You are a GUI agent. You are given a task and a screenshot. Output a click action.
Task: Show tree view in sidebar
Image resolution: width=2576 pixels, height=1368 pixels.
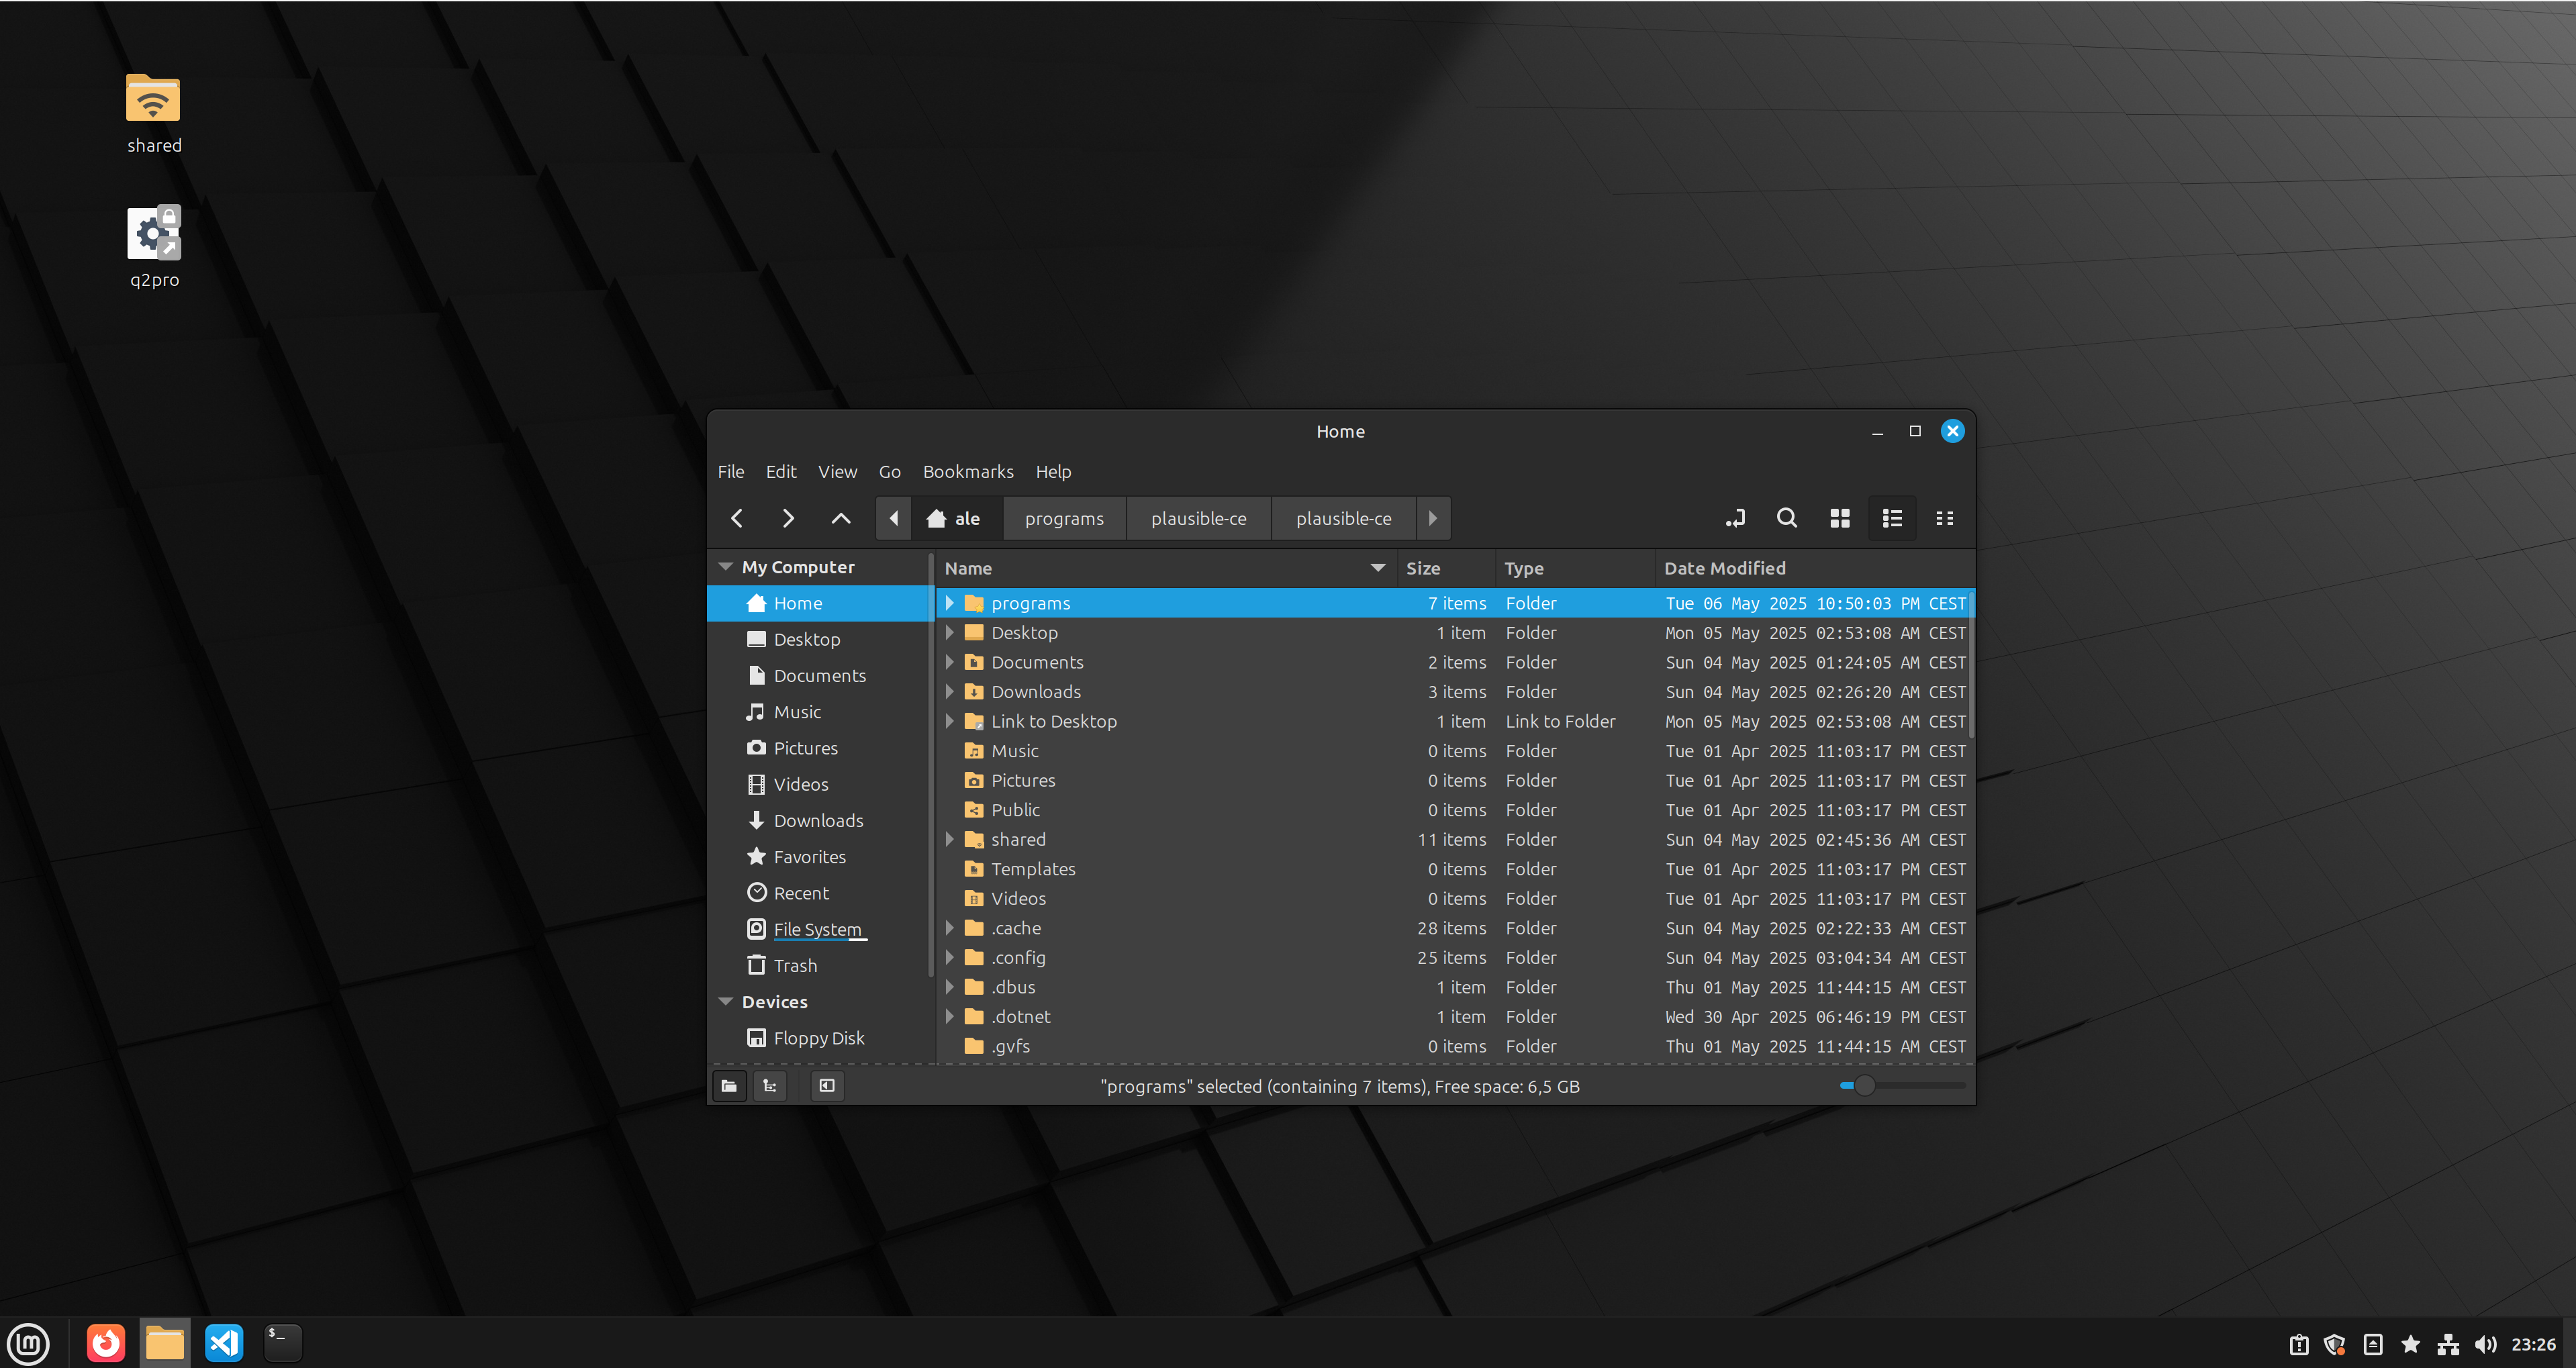(x=769, y=1086)
